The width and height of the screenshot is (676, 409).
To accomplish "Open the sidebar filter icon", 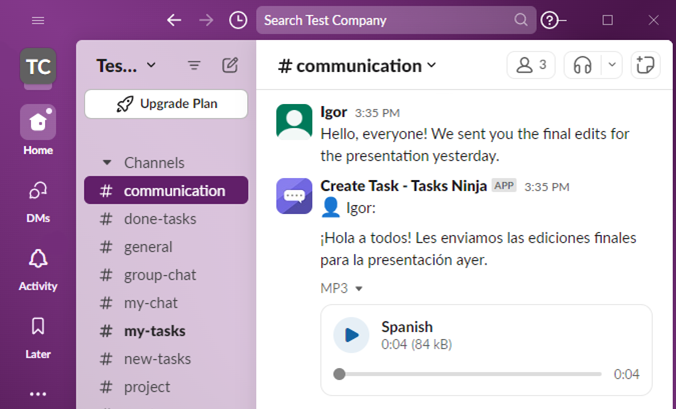I will coord(194,66).
